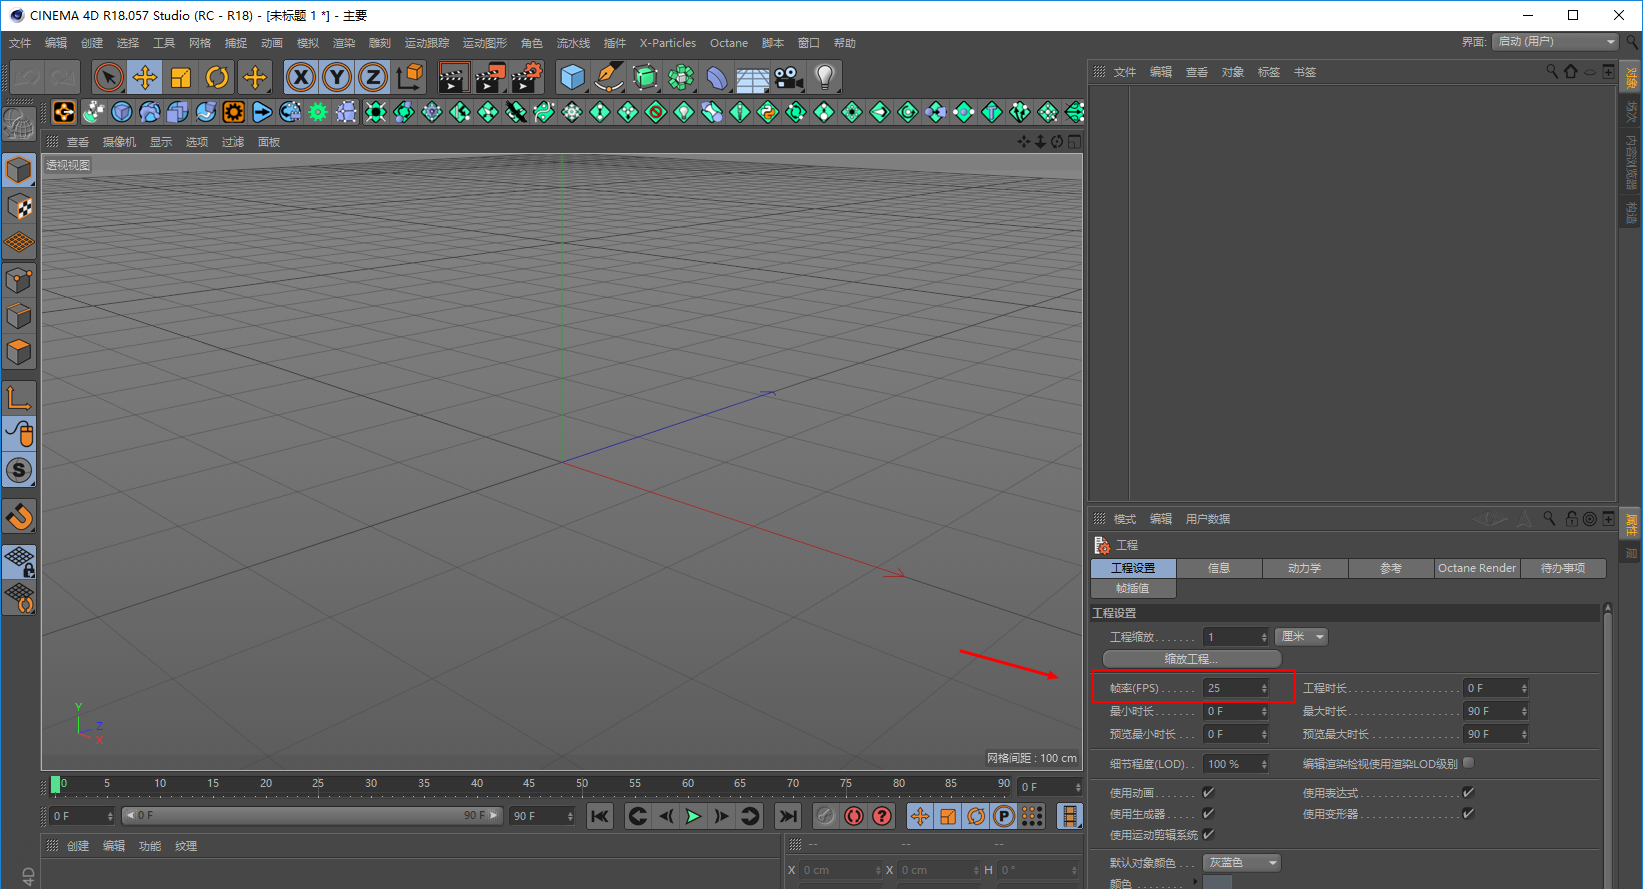Image resolution: width=1643 pixels, height=889 pixels.
Task: Switch to Polygons mode in left sidebar
Action: [x=19, y=353]
